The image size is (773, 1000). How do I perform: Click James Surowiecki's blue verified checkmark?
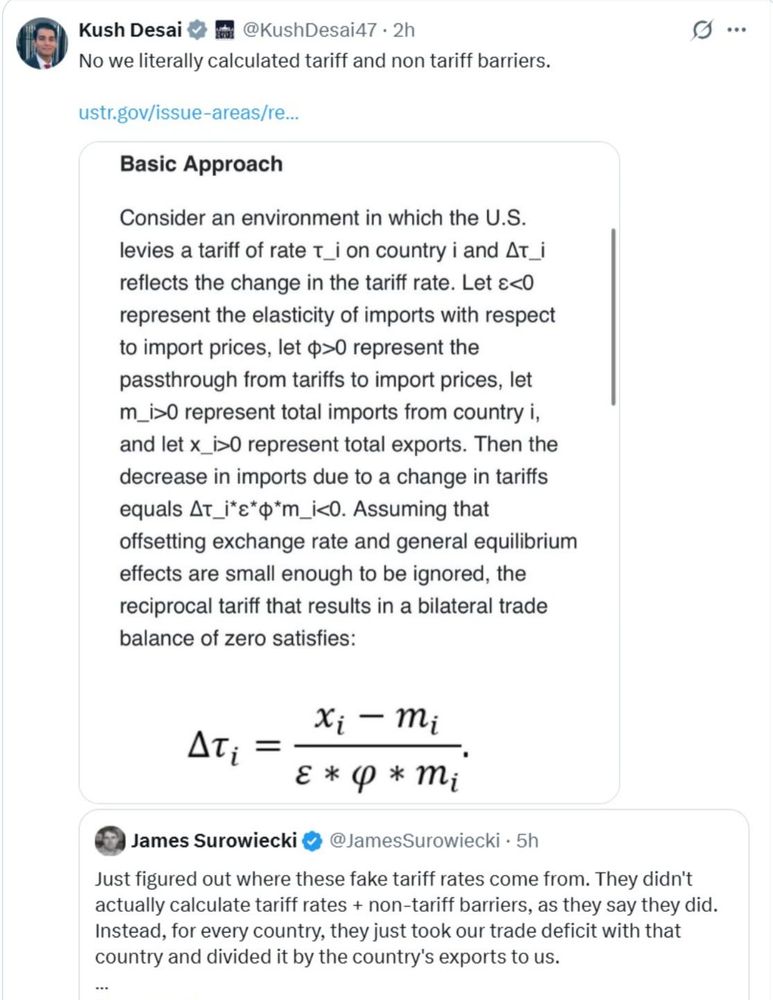(312, 841)
